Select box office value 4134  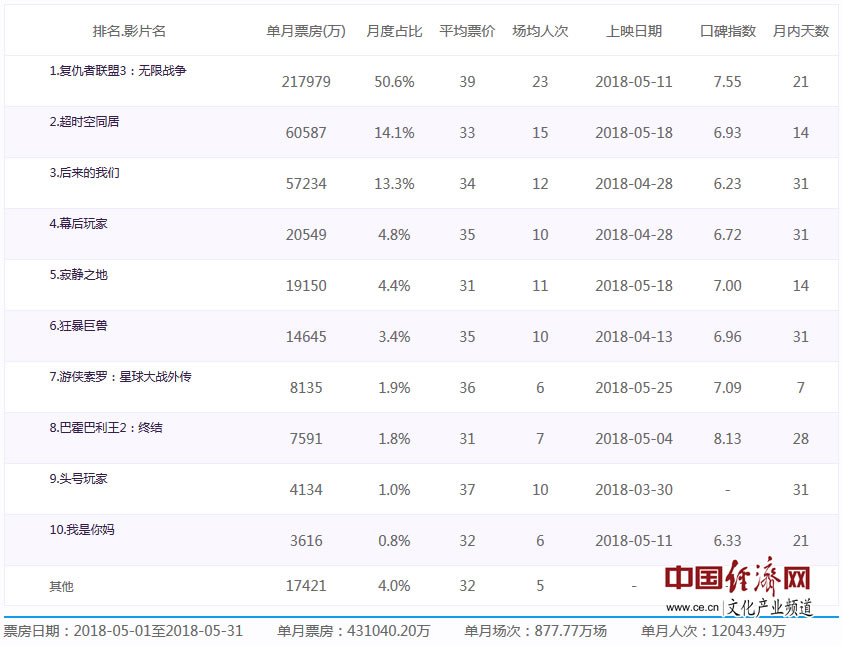click(x=306, y=490)
